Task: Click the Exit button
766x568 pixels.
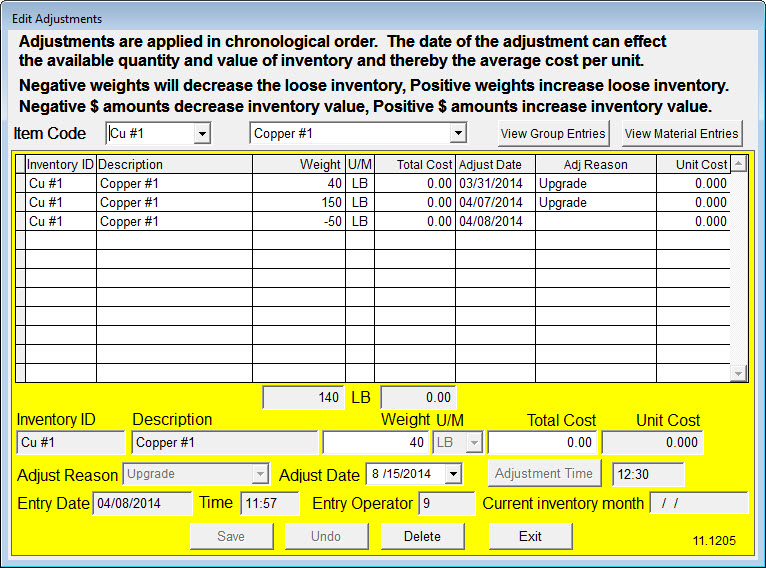Action: coord(530,536)
